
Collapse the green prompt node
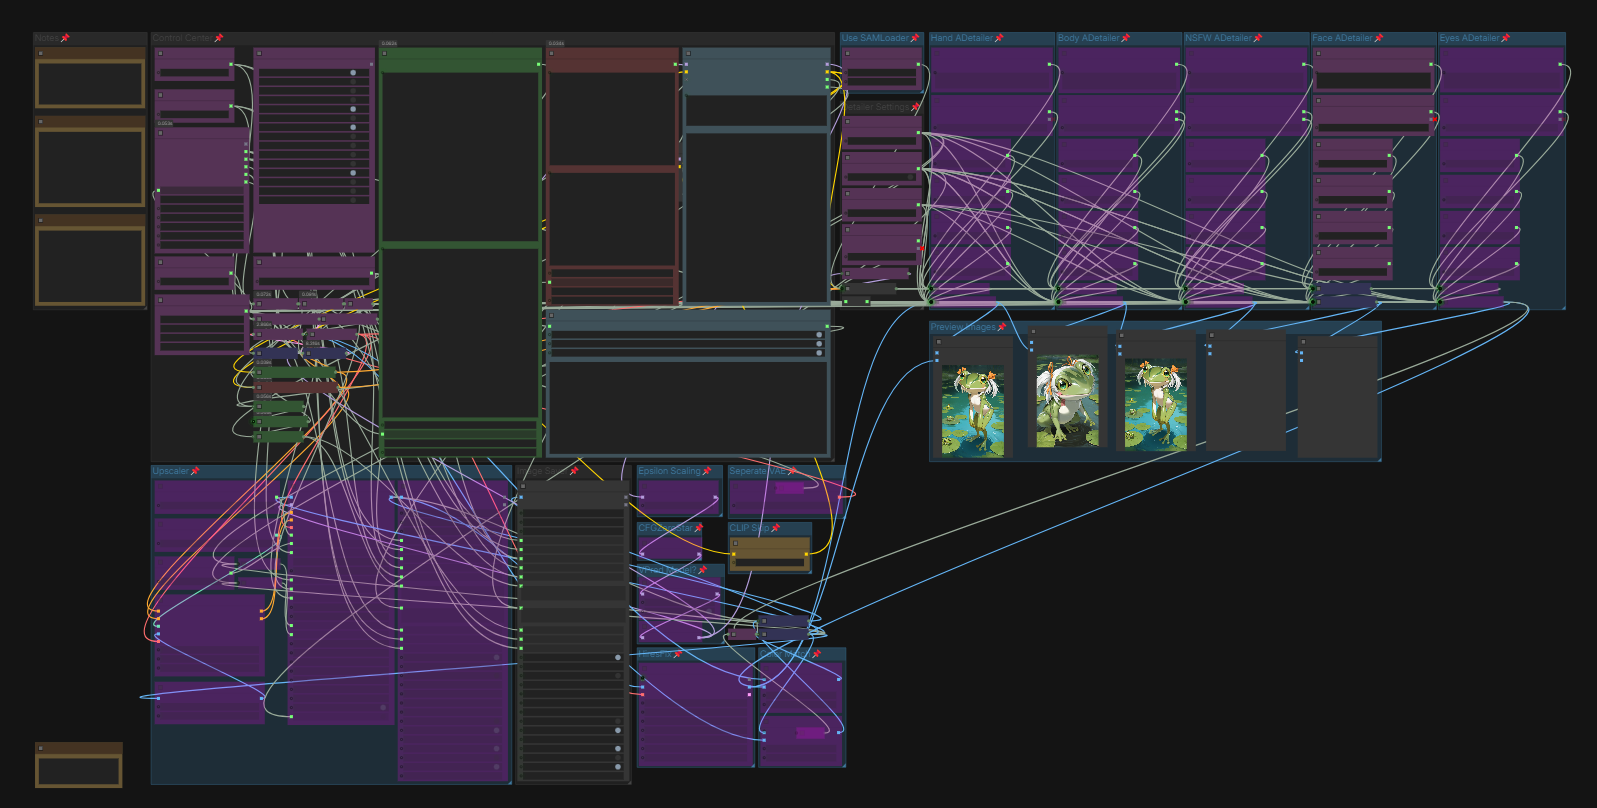click(x=385, y=53)
